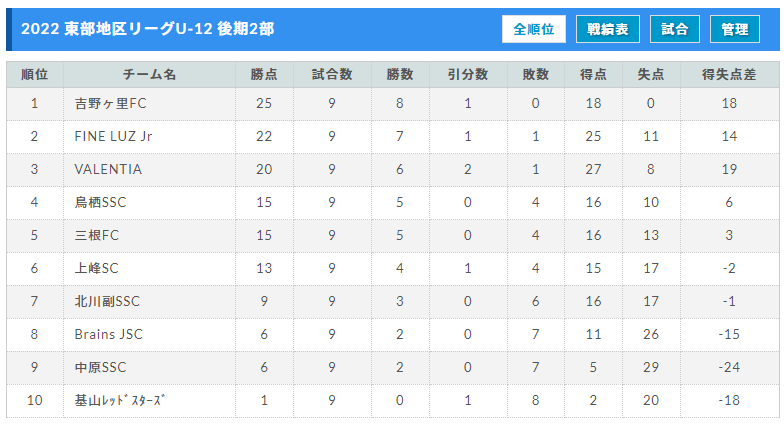Click the 勝点 column header

tap(264, 75)
